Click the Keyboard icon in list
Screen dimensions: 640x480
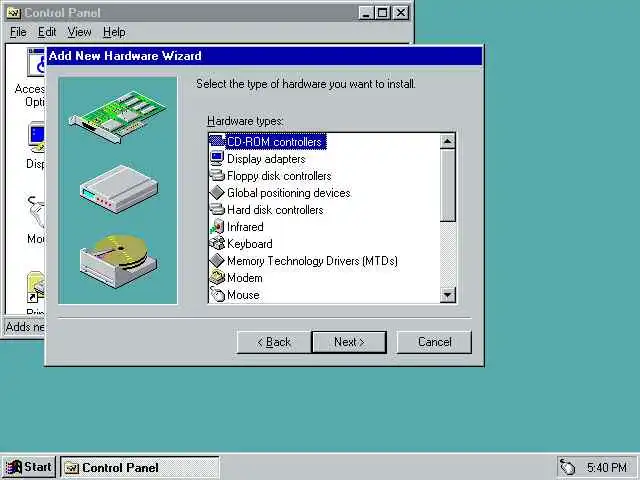(x=217, y=243)
